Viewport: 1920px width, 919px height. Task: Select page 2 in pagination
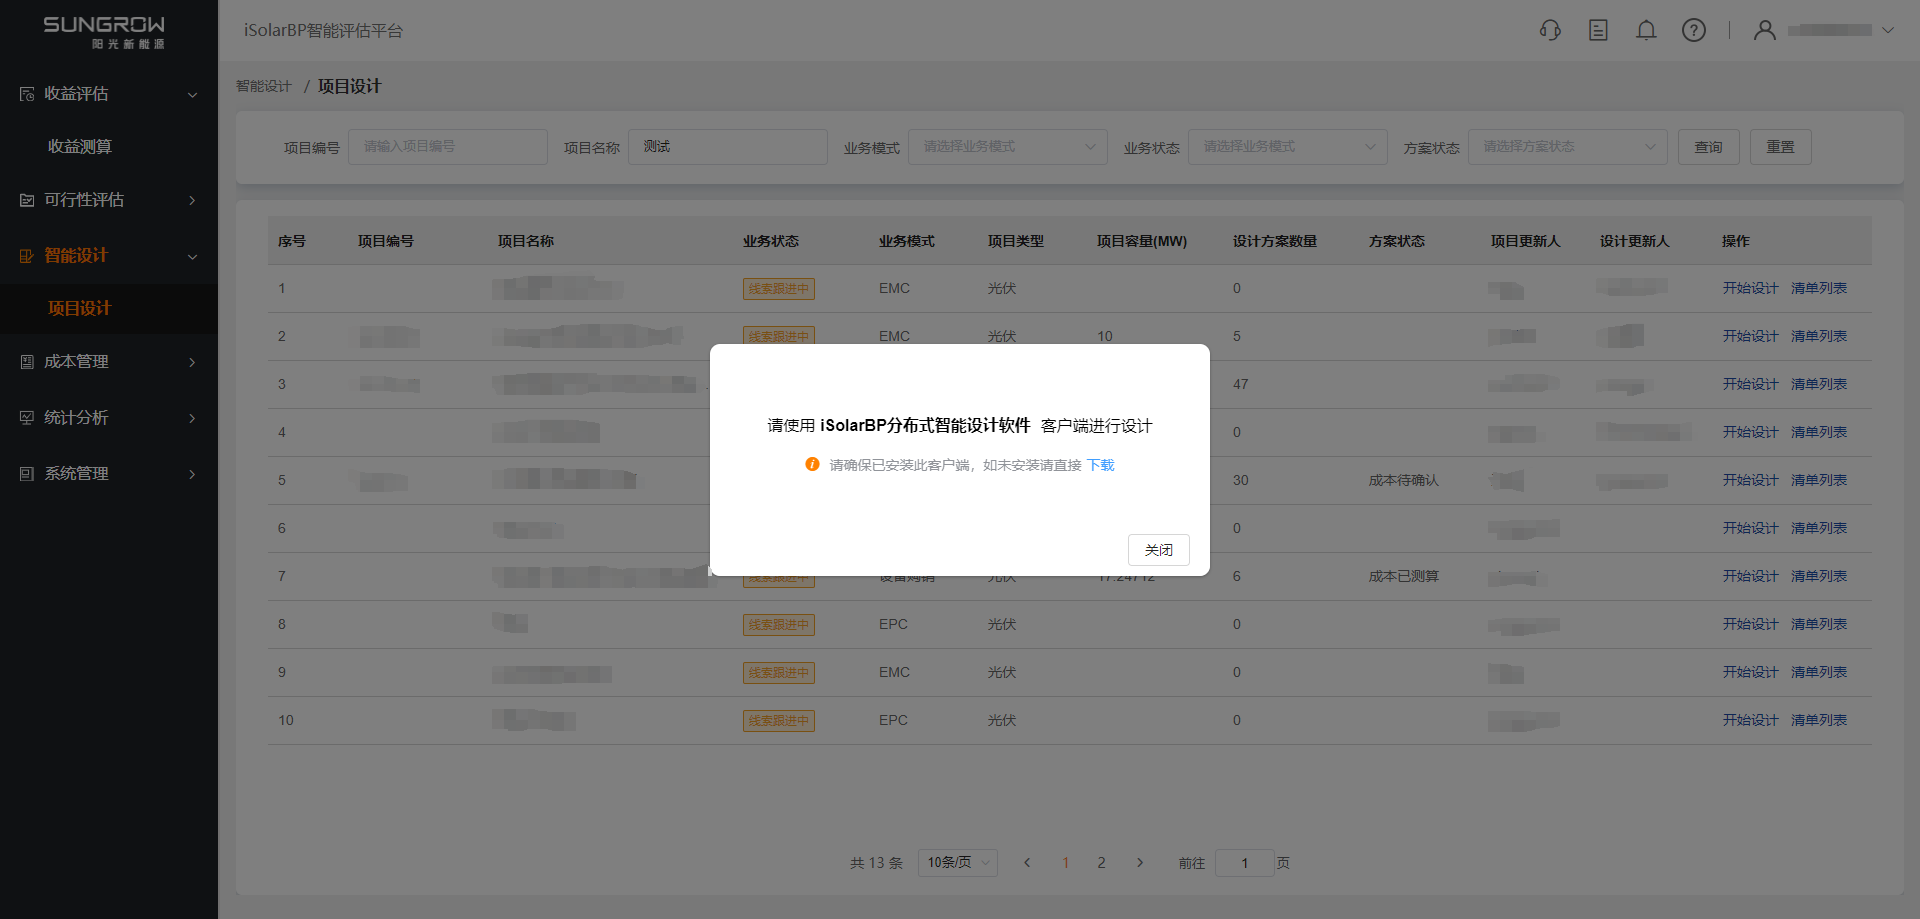(1102, 863)
